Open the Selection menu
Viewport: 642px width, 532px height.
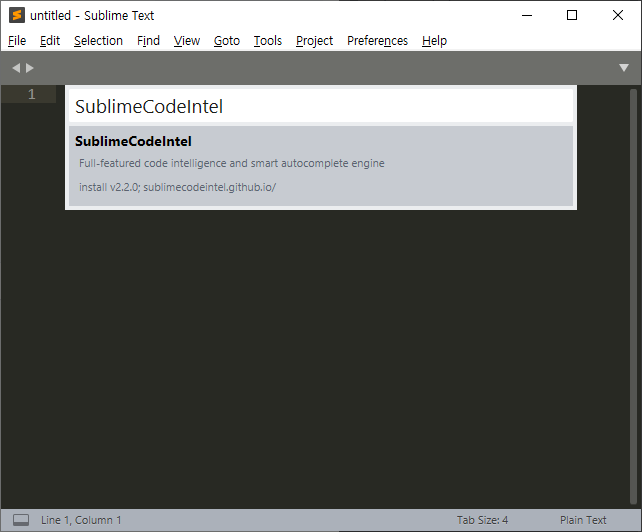98,41
